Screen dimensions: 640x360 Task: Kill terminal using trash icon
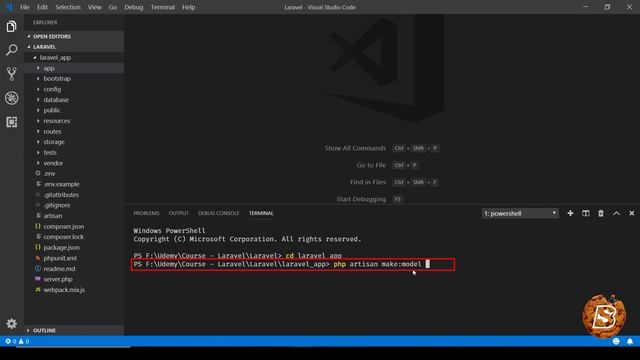[x=601, y=213]
